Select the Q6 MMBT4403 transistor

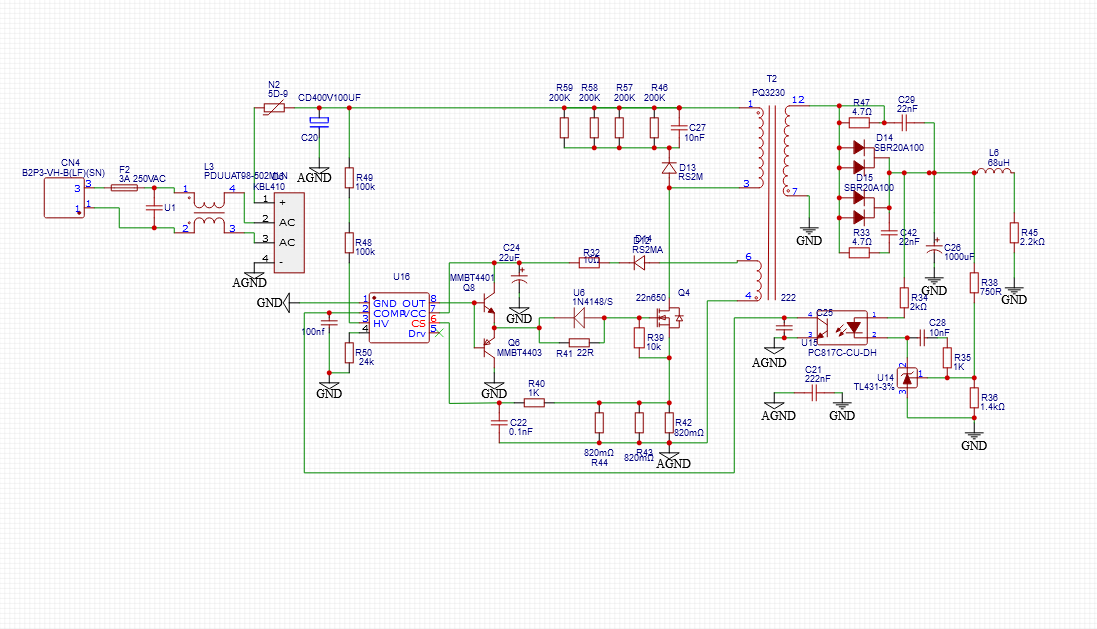click(x=487, y=346)
